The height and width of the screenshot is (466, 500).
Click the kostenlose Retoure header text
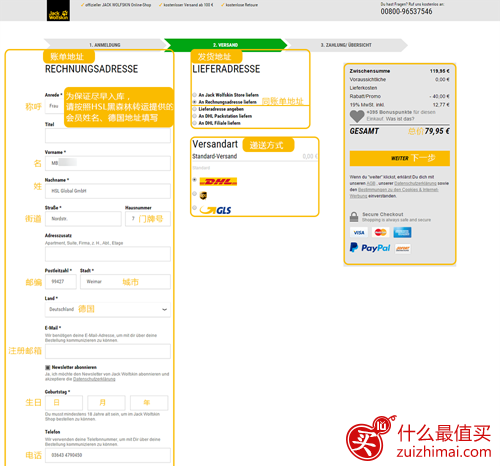pos(242,5)
